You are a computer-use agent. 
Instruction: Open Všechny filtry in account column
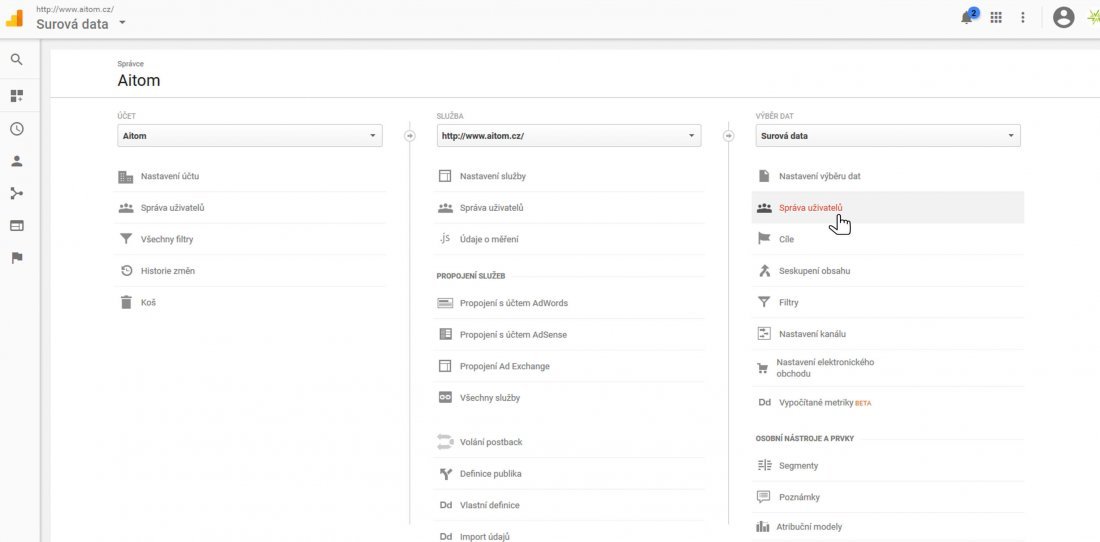pyautogui.click(x=167, y=240)
